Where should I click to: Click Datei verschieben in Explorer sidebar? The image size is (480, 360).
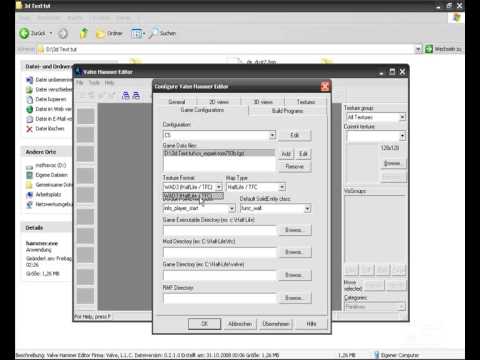[x=49, y=89]
